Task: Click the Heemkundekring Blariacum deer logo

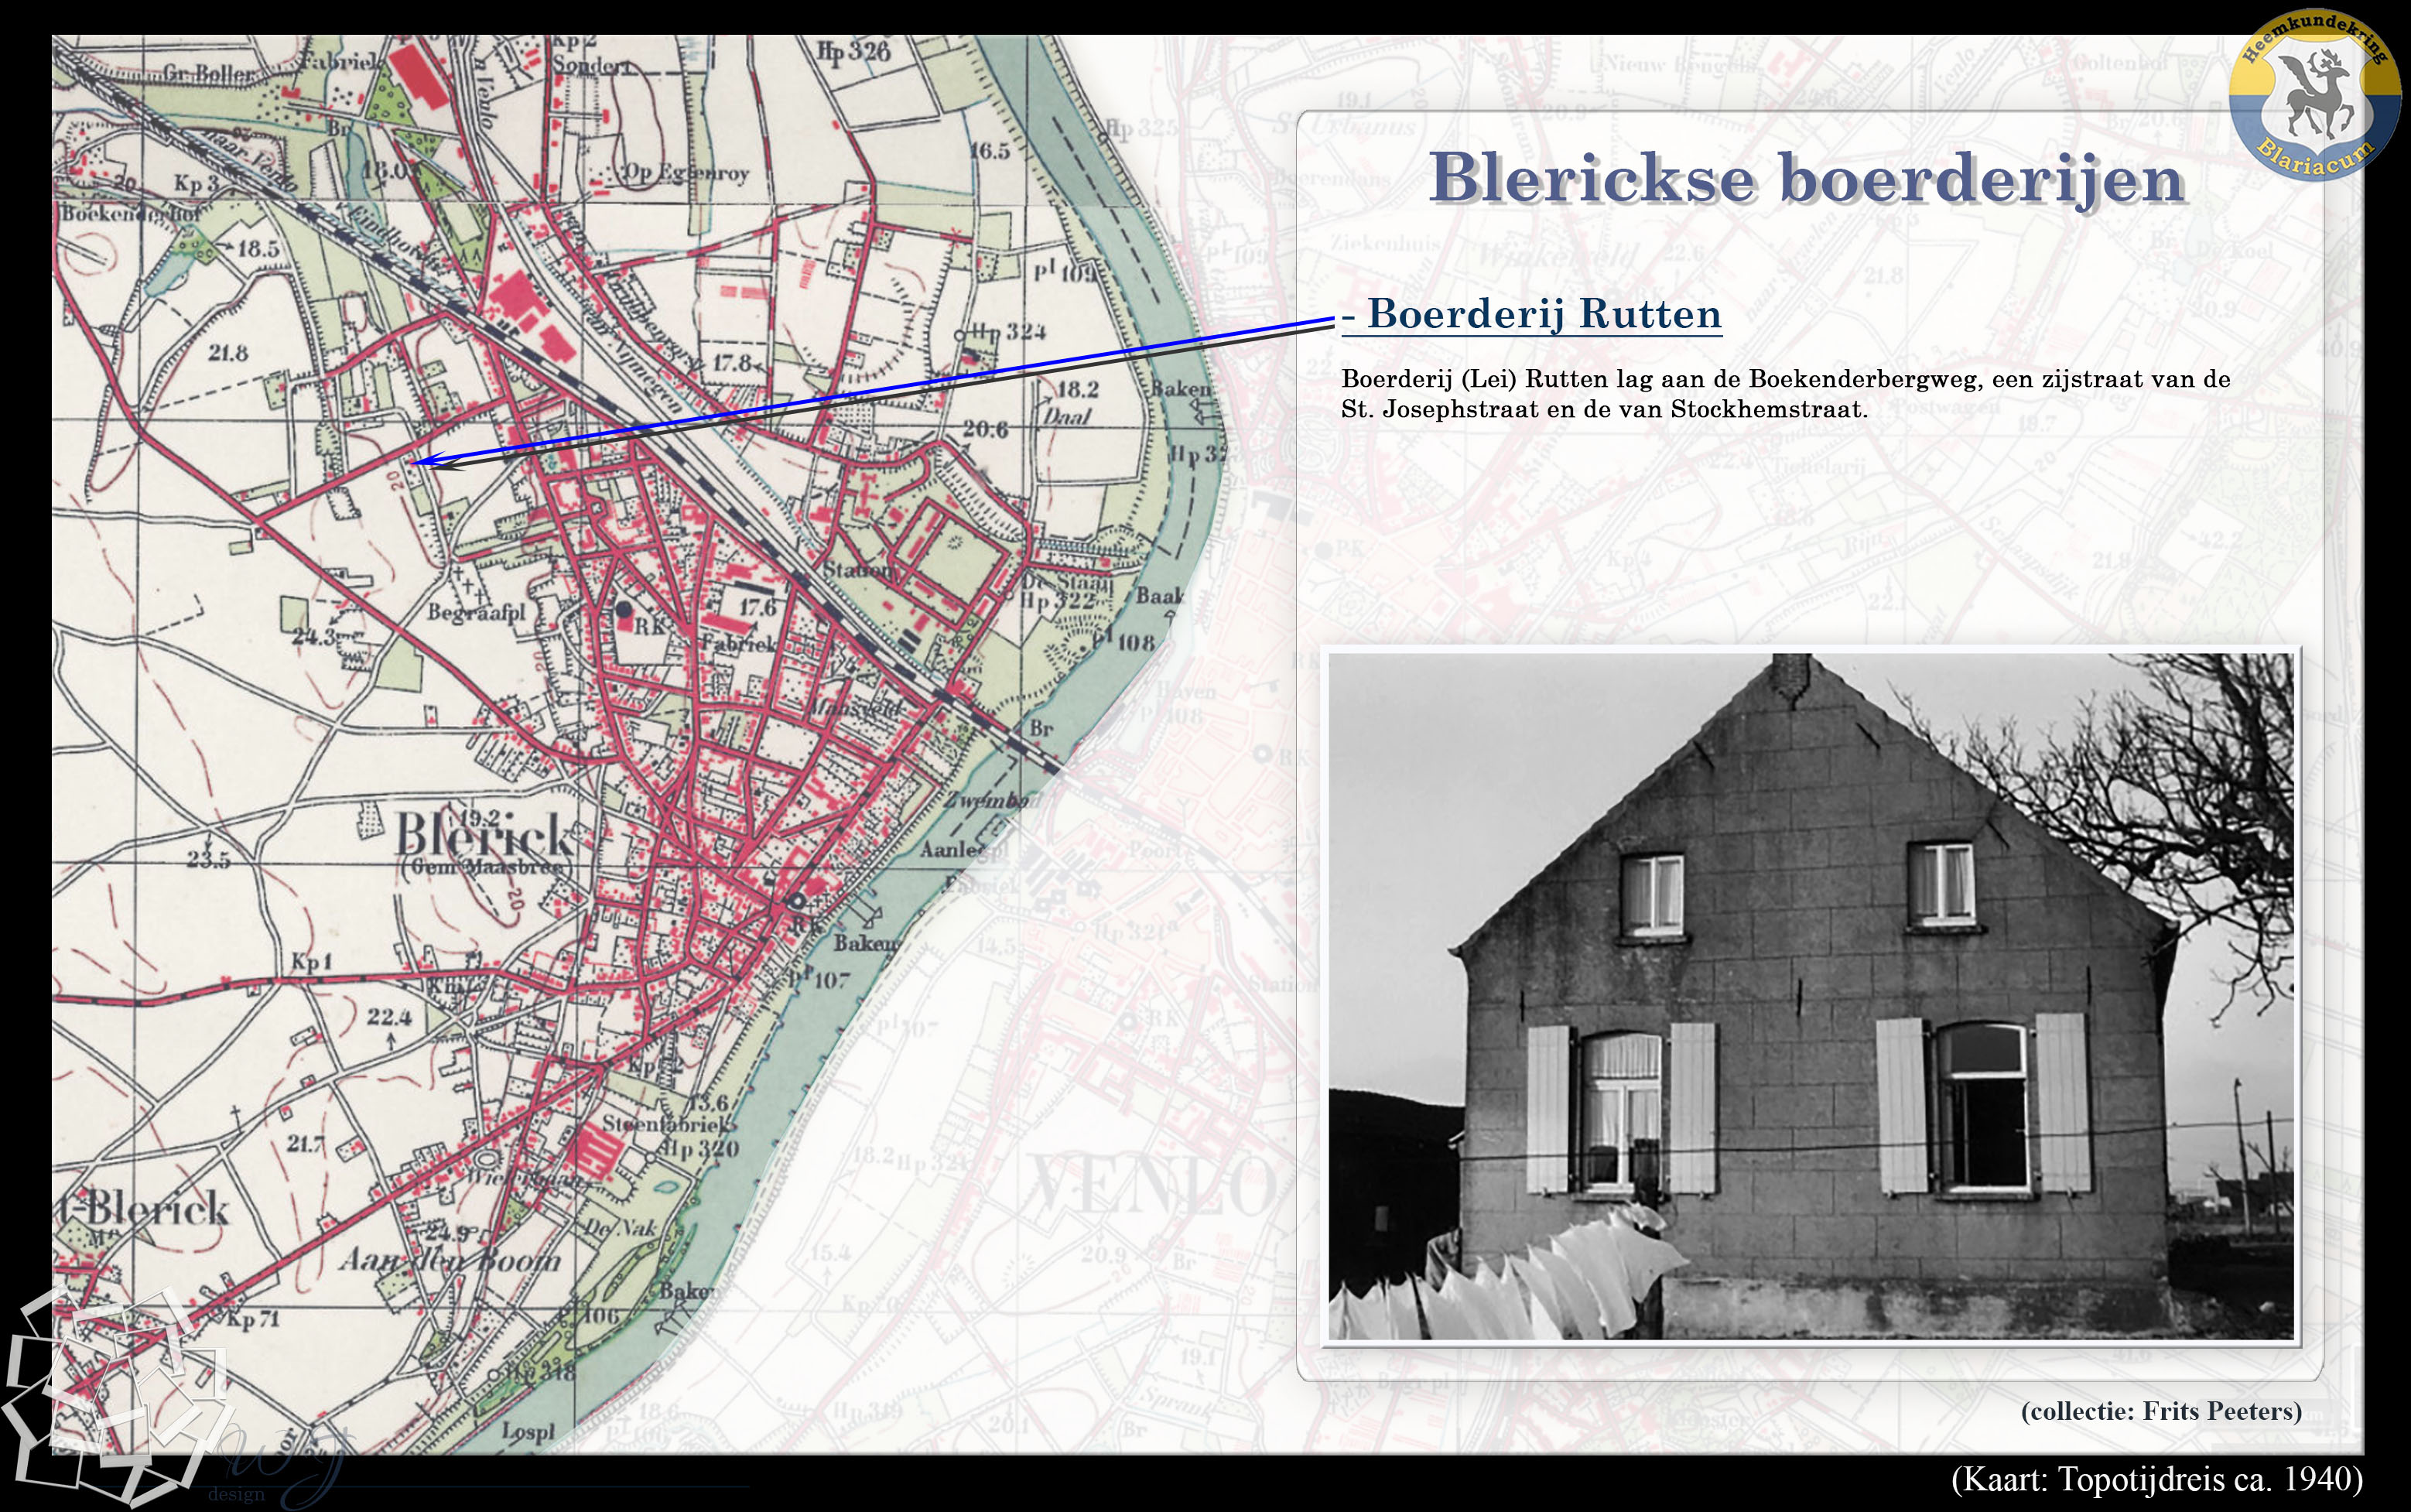Action: [x=2314, y=96]
